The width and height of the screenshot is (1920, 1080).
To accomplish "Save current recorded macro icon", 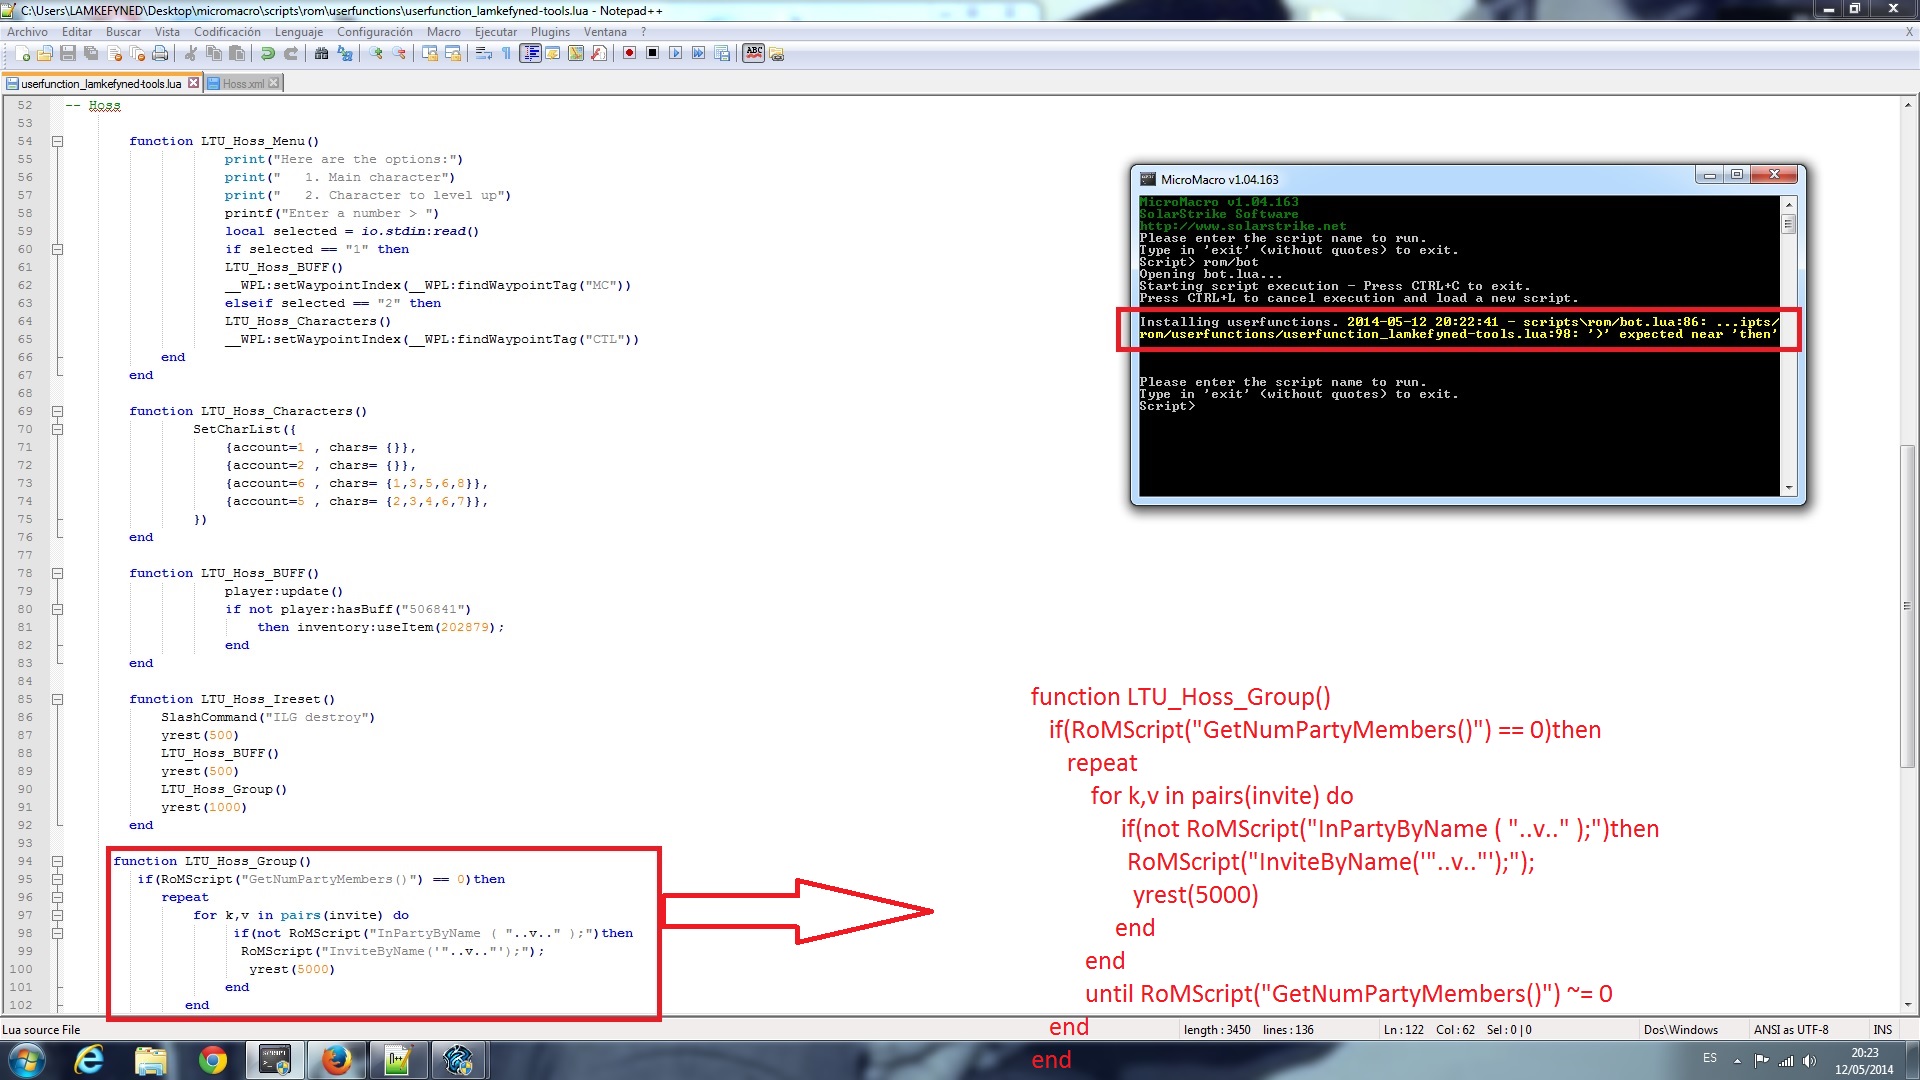I will point(722,54).
